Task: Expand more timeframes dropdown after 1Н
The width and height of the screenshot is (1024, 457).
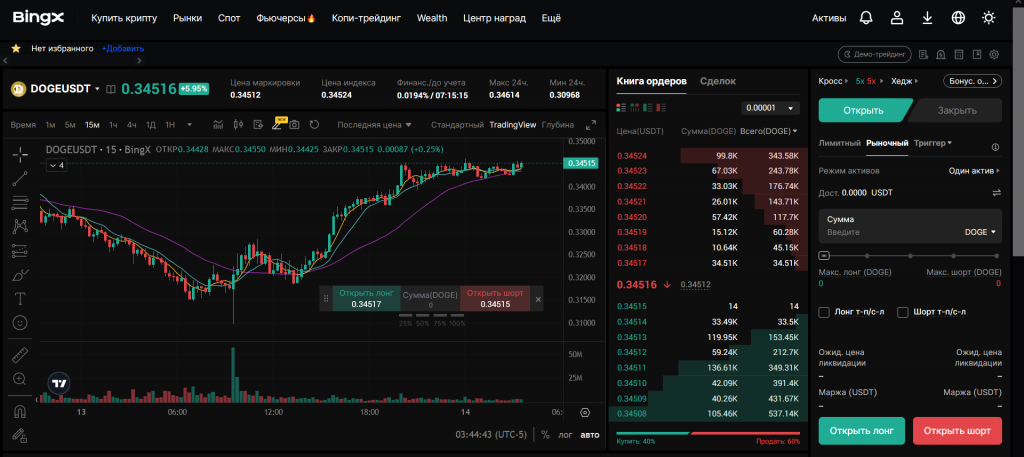Action: (189, 125)
